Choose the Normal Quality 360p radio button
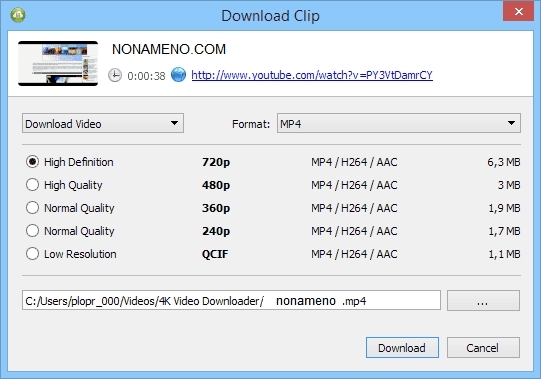The width and height of the screenshot is (541, 379). click(x=32, y=208)
